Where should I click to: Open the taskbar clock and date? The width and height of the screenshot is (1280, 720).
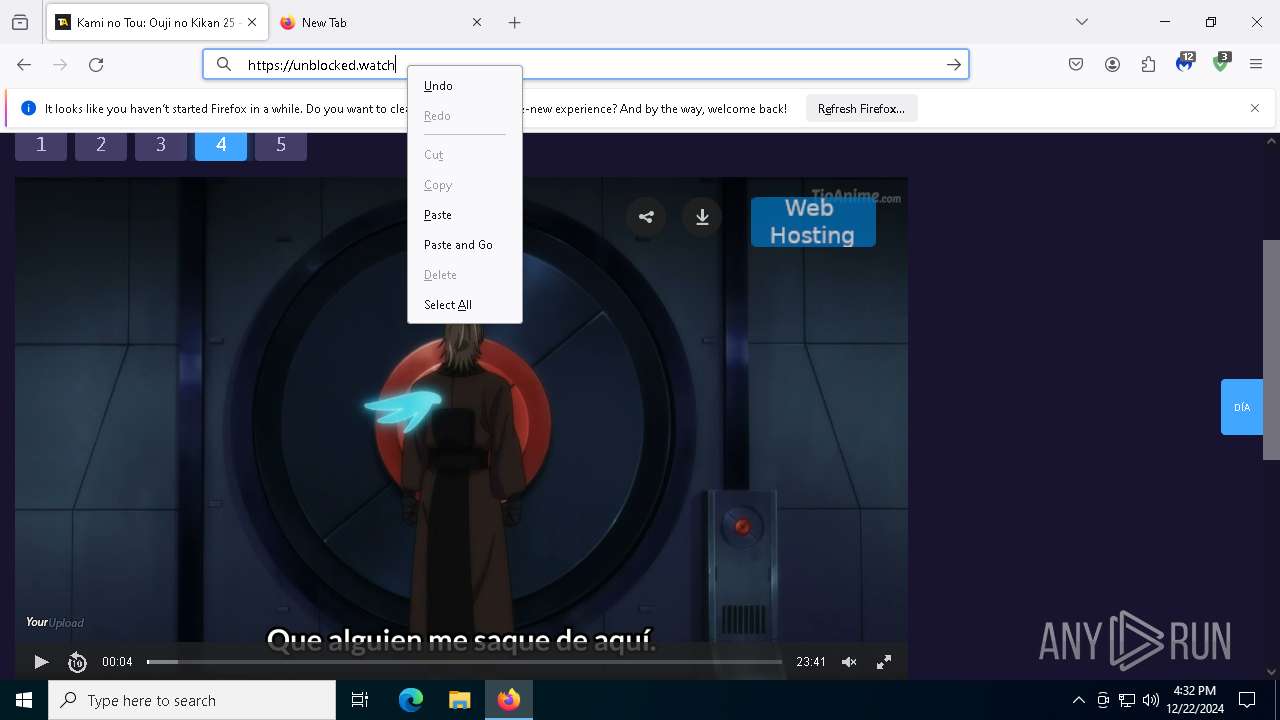(1195, 700)
